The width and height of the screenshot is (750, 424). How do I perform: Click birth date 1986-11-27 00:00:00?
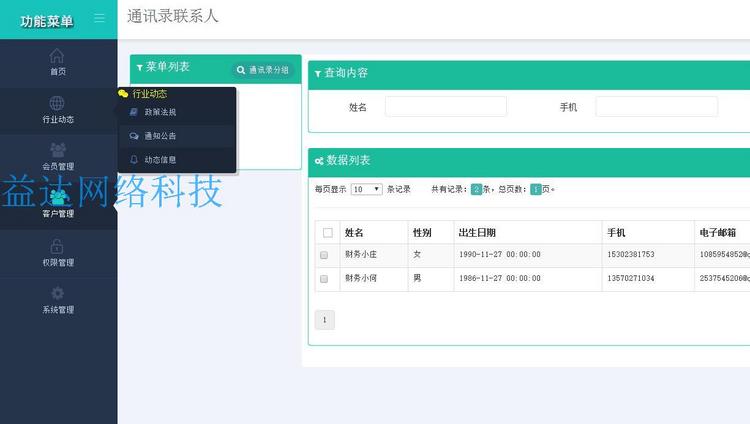(500, 278)
